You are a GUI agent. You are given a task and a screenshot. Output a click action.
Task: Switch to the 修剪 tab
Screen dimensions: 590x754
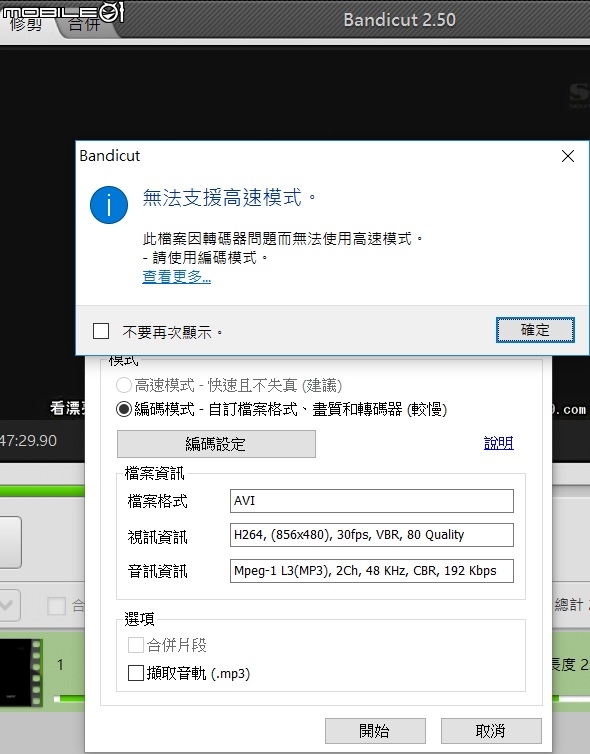[x=26, y=23]
